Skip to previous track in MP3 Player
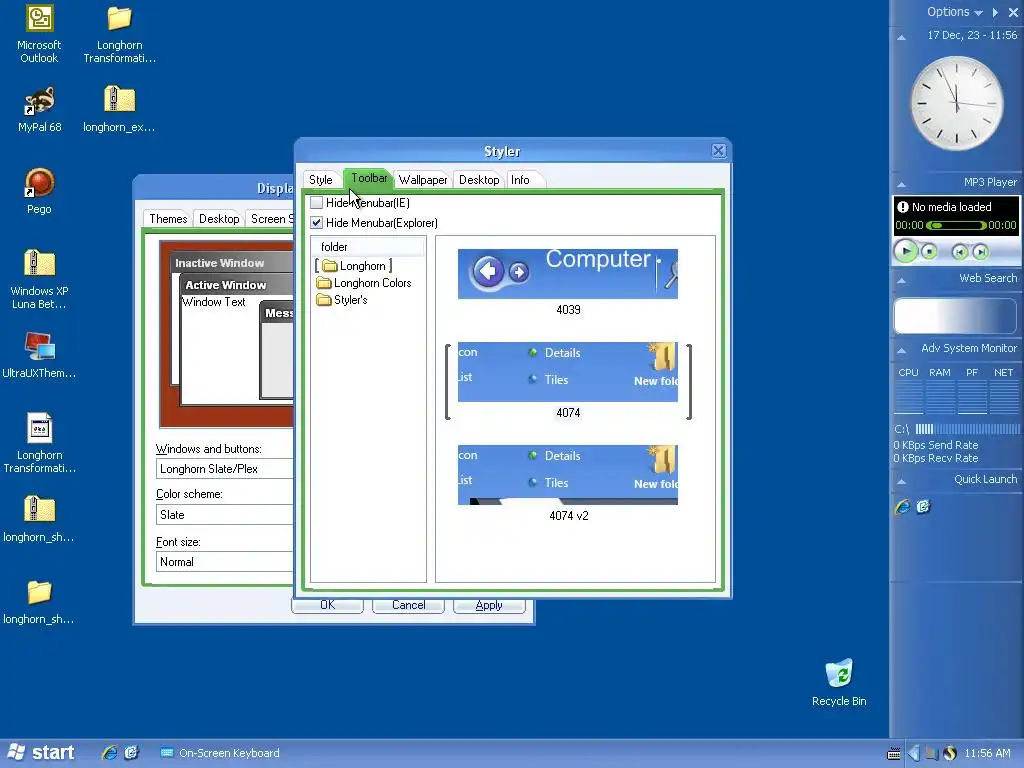Viewport: 1024px width, 768px height. (960, 251)
